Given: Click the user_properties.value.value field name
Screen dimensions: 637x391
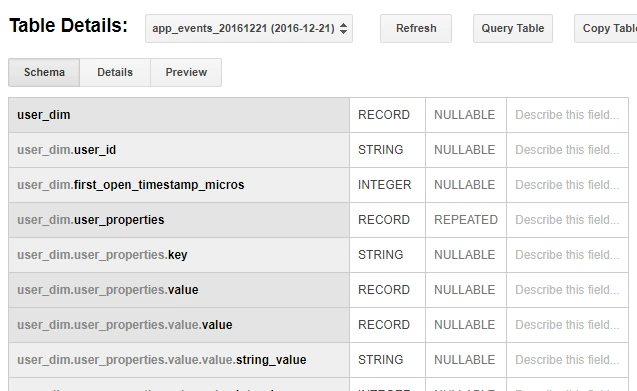Looking at the screenshot, I should click(x=125, y=325).
